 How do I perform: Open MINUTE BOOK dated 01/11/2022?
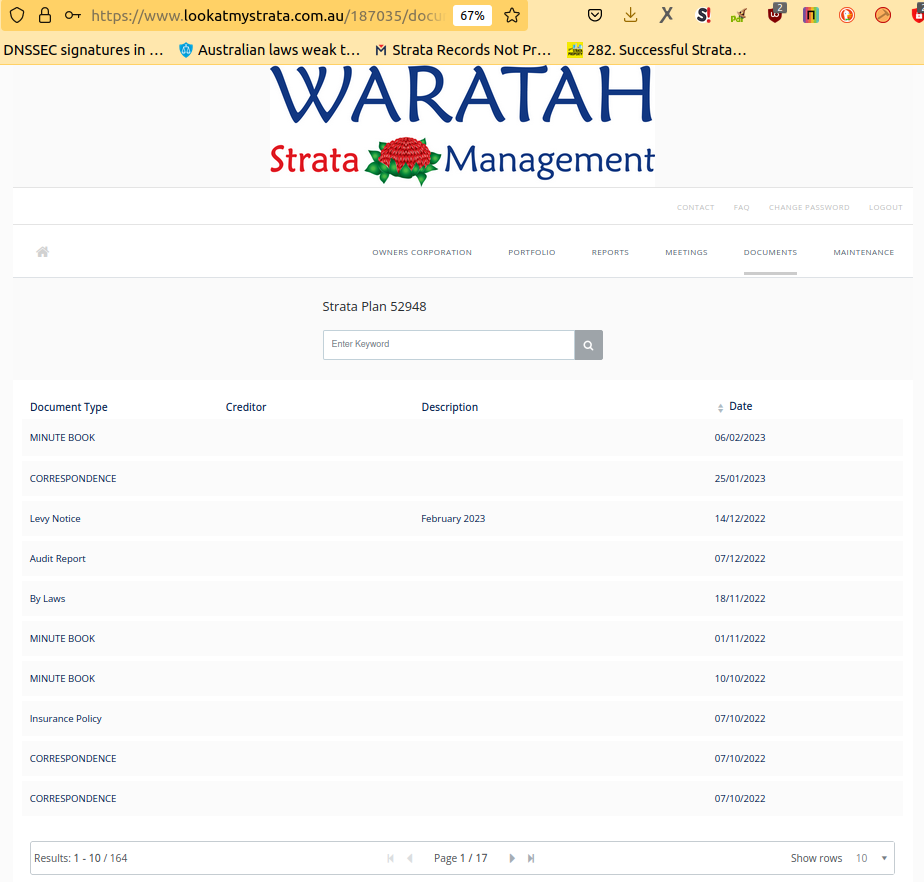coord(462,639)
